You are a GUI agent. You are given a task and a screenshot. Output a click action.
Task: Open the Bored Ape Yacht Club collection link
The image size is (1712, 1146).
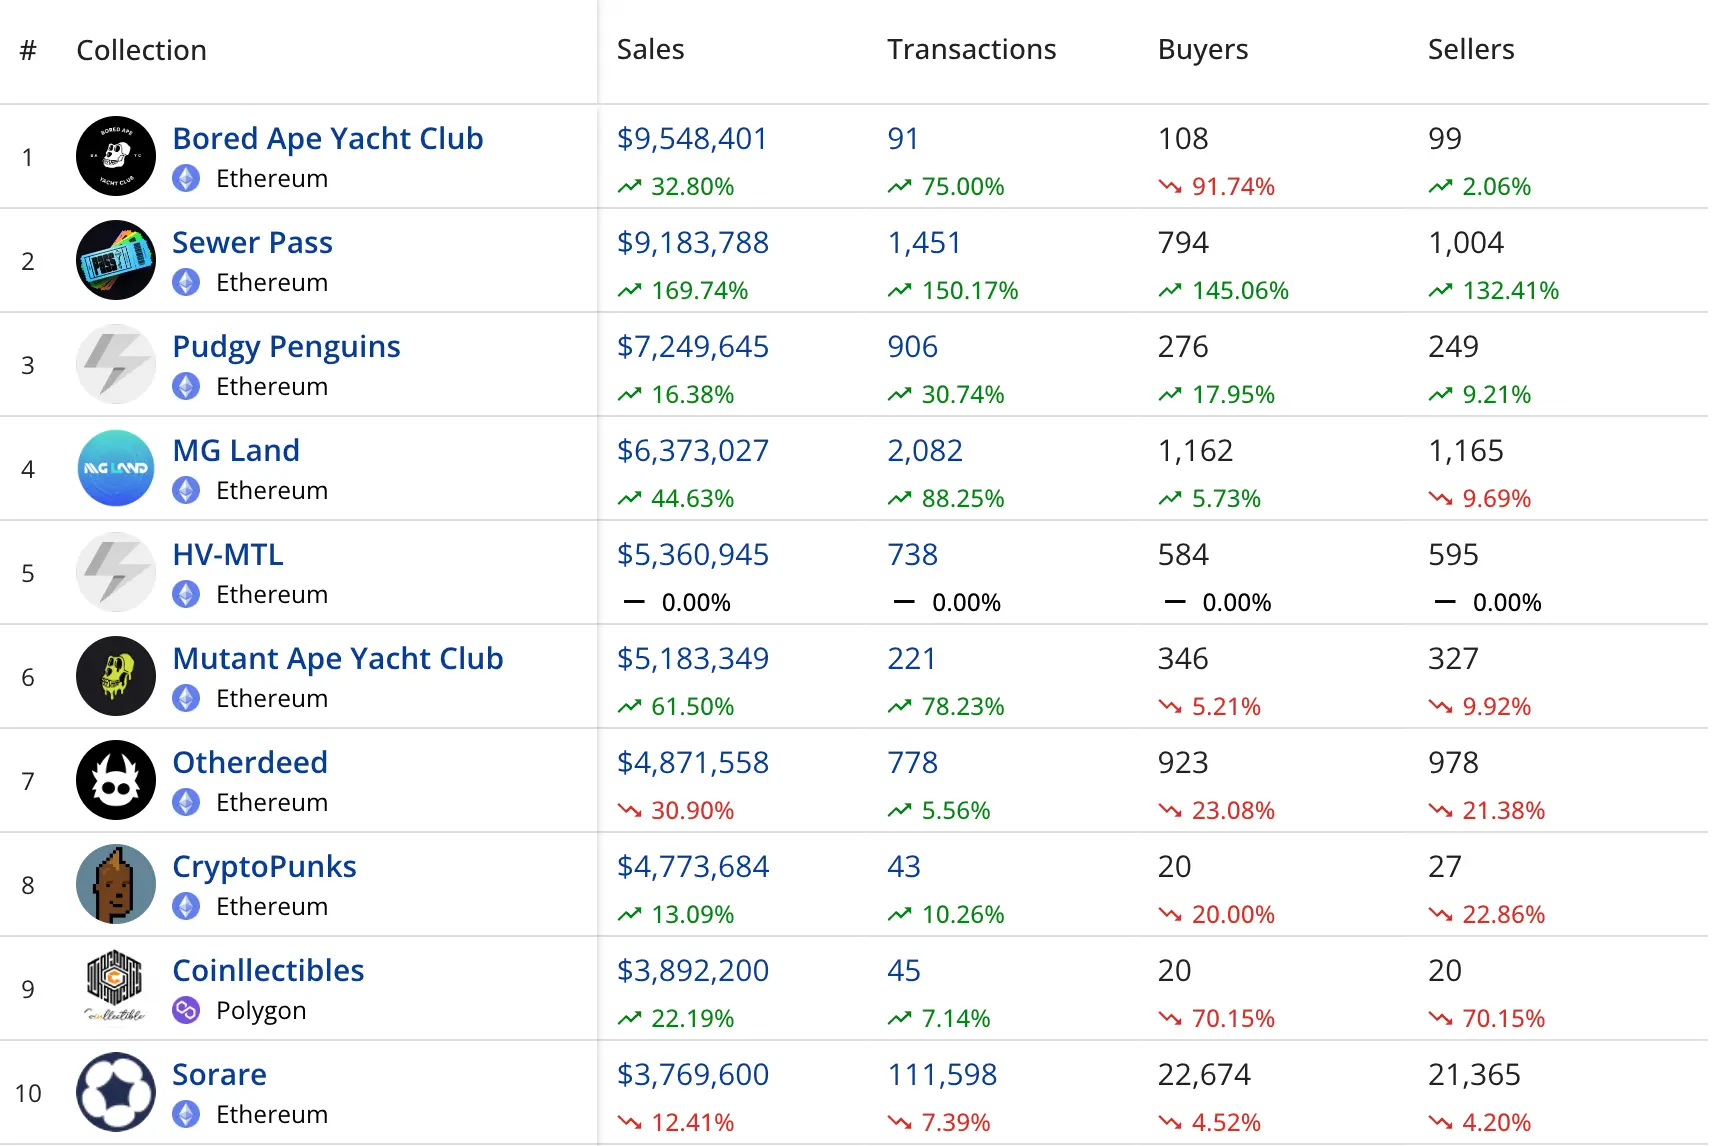pos(328,138)
